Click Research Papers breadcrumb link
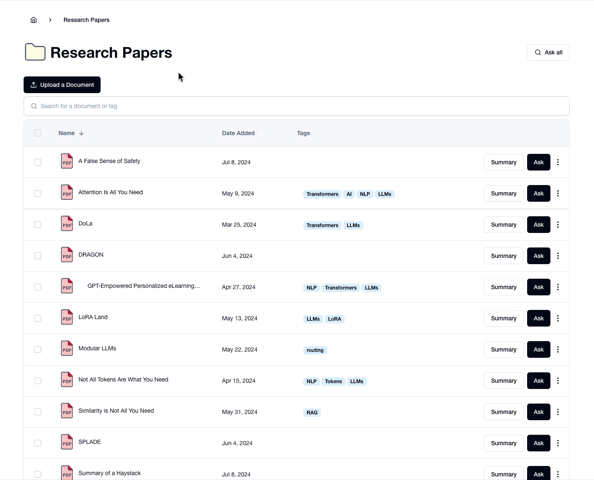 tap(86, 20)
